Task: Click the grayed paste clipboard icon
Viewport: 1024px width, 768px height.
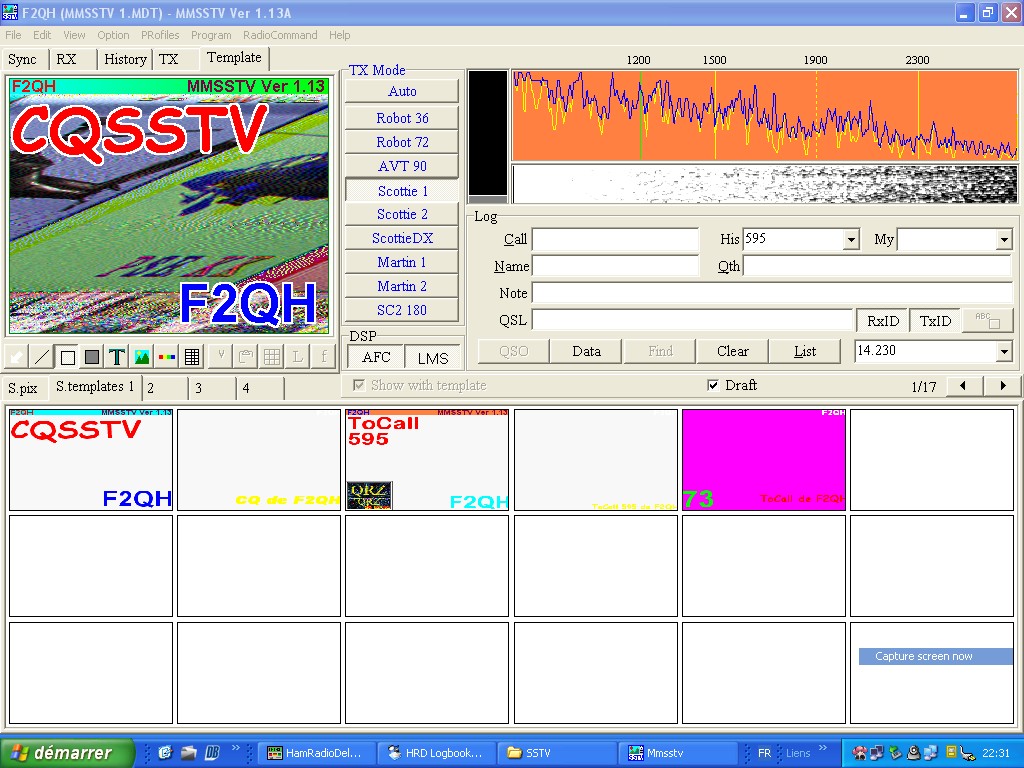Action: point(246,357)
